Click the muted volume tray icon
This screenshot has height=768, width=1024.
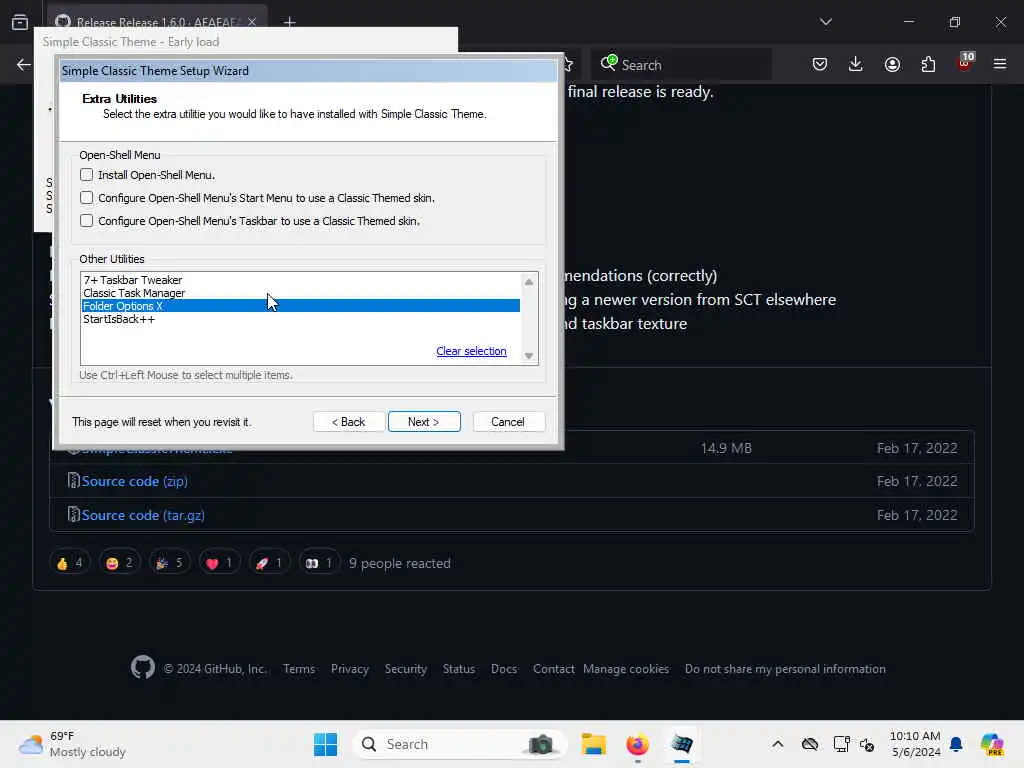point(867,744)
